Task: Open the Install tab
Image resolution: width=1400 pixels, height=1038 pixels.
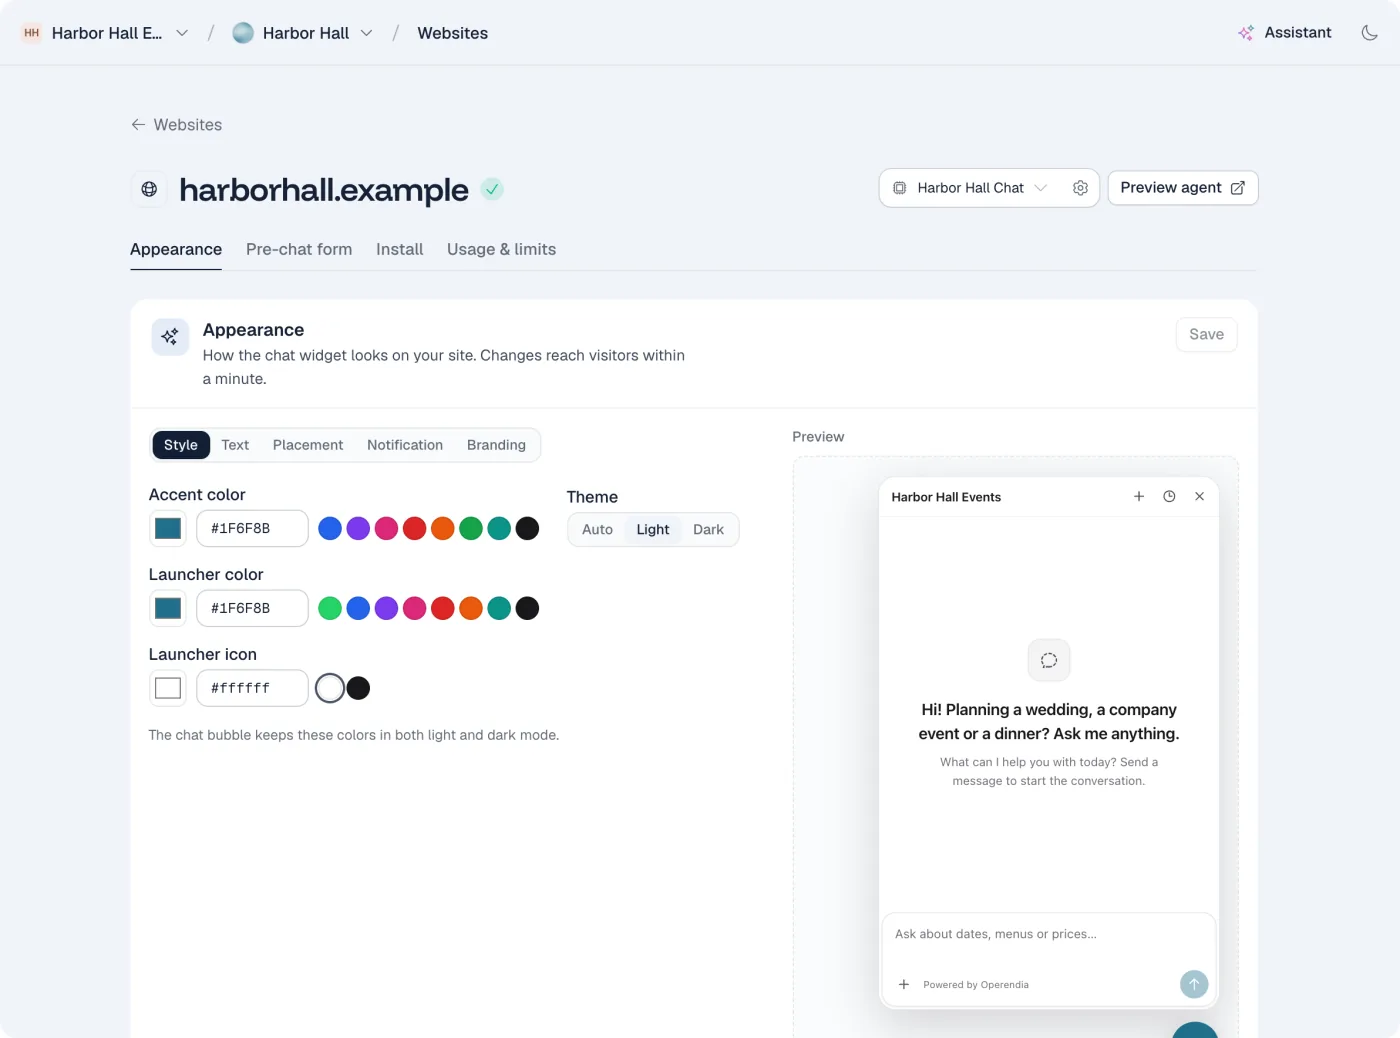Action: click(399, 249)
